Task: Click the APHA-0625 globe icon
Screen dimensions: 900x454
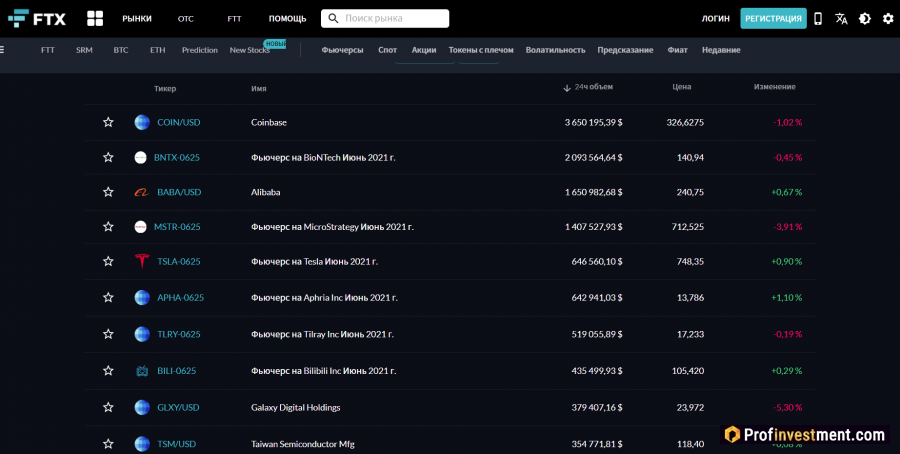Action: pos(142,297)
